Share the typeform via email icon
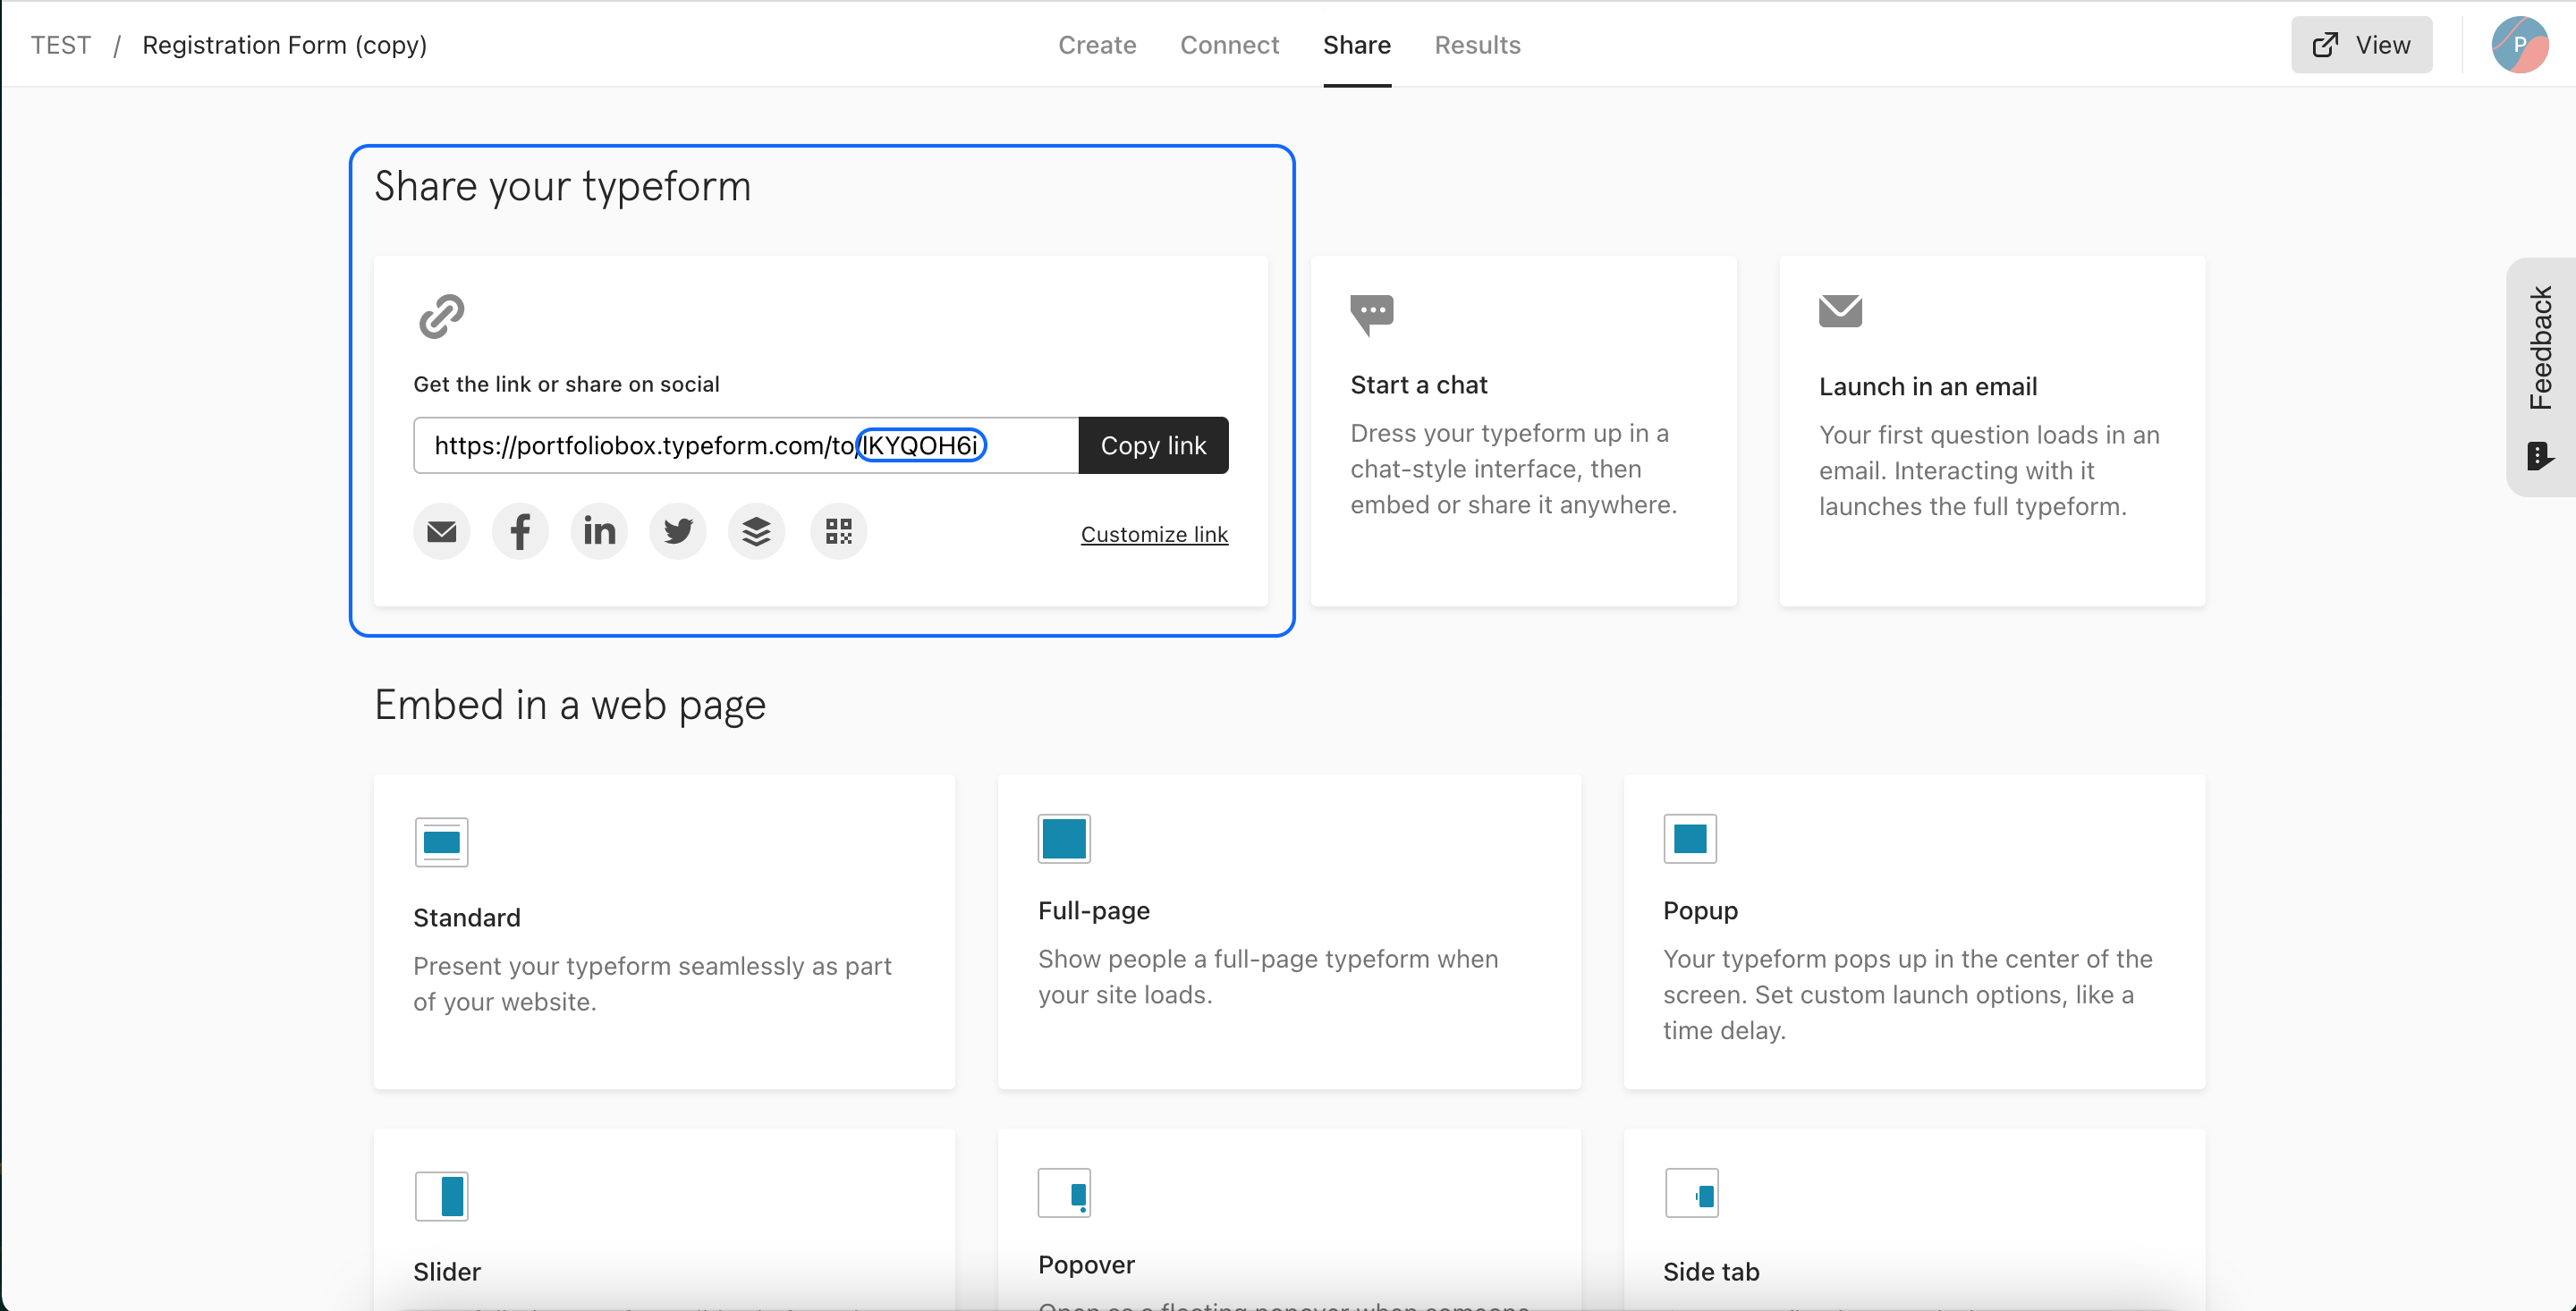This screenshot has height=1311, width=2576. click(x=441, y=531)
